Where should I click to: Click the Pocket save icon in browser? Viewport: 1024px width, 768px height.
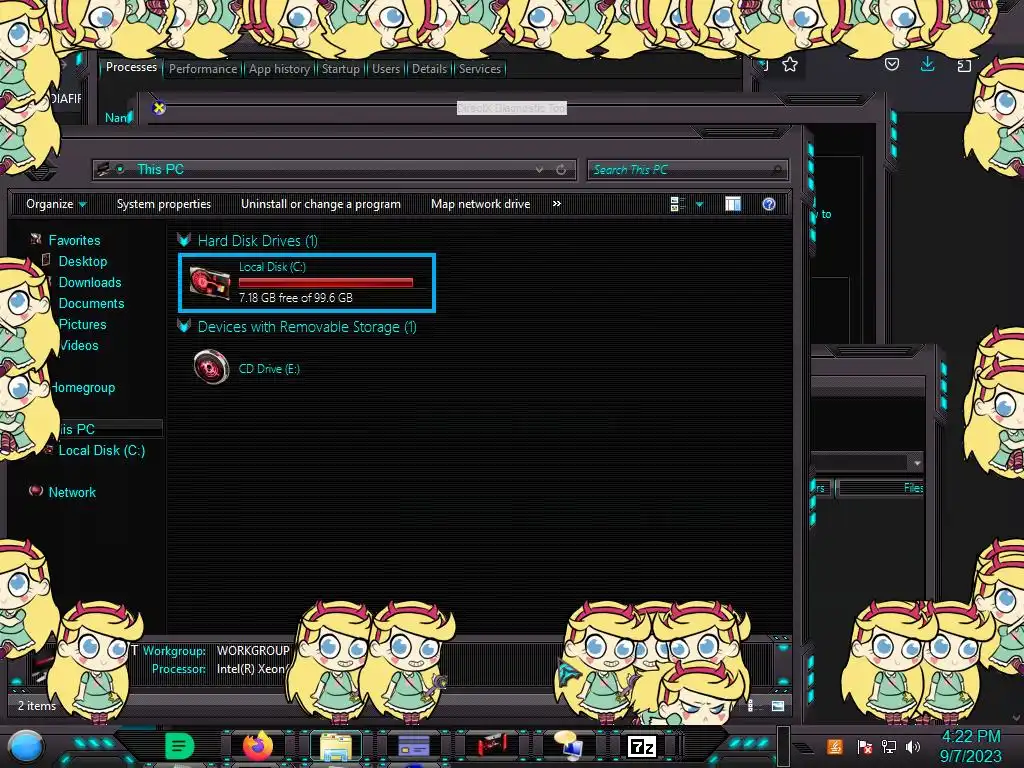point(891,64)
